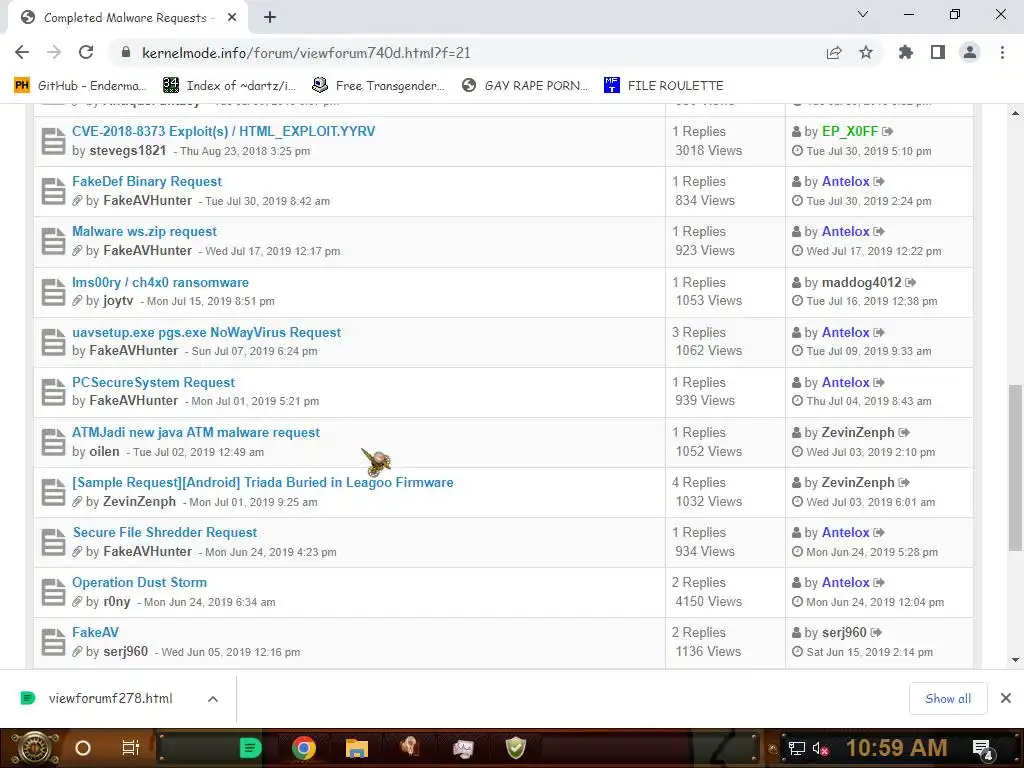Close the Completed Malware Requests tab
This screenshot has width=1024, height=768.
click(232, 18)
